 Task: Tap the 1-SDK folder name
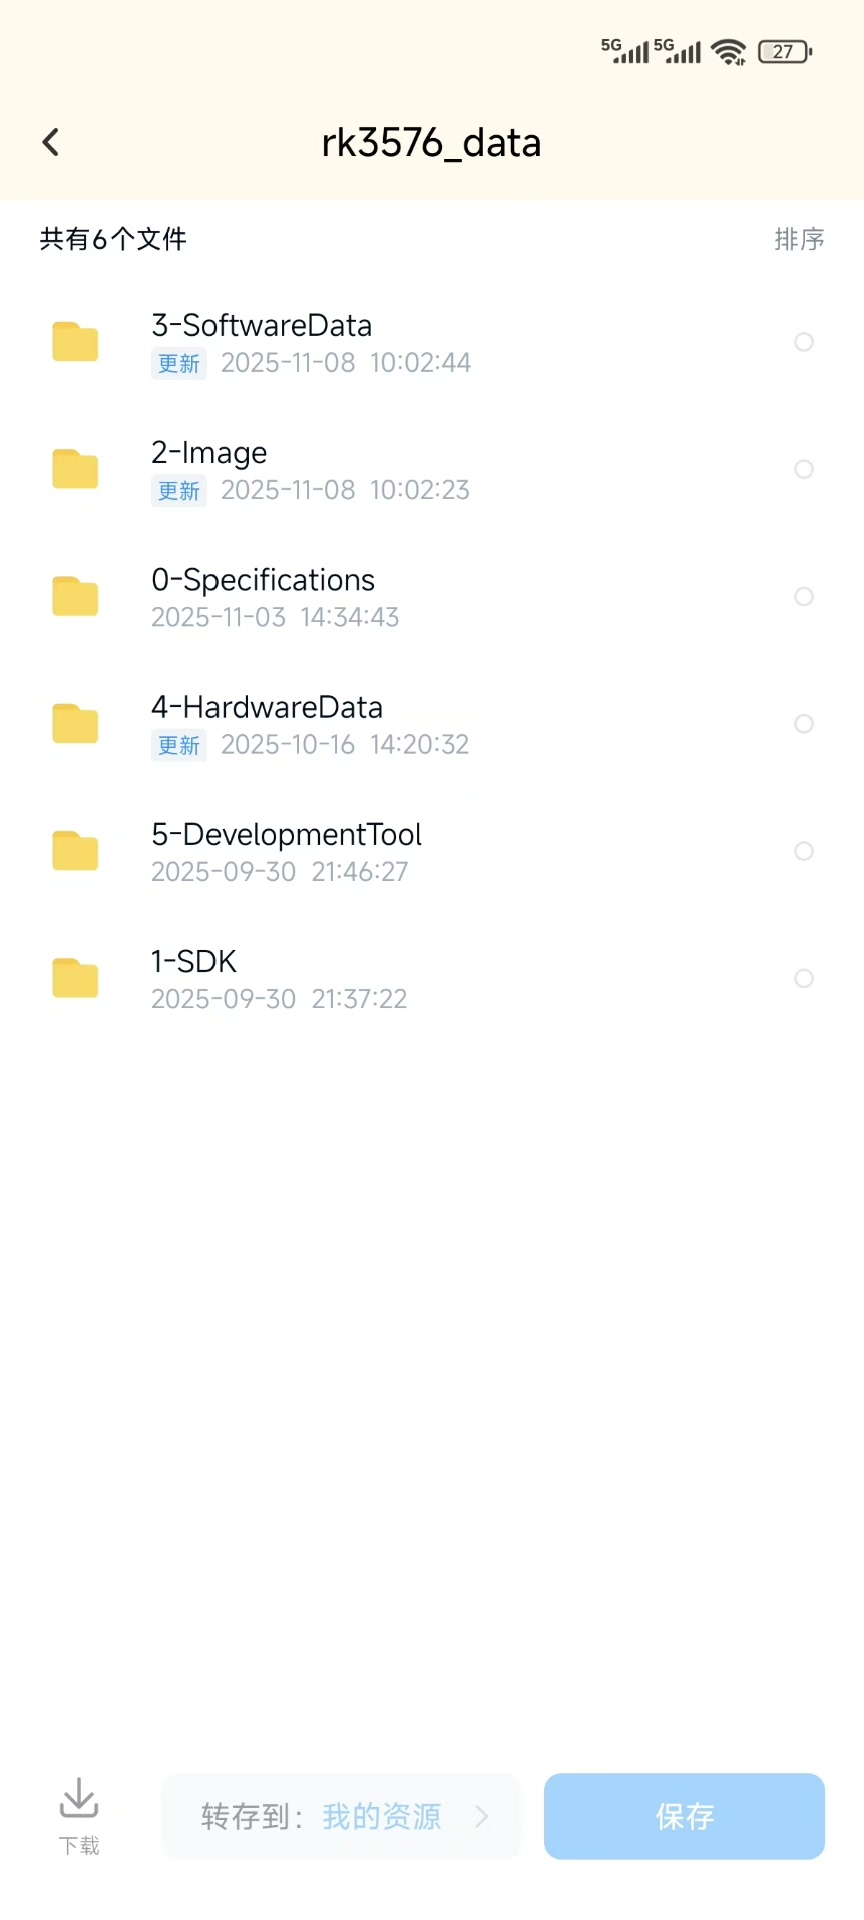click(x=194, y=961)
